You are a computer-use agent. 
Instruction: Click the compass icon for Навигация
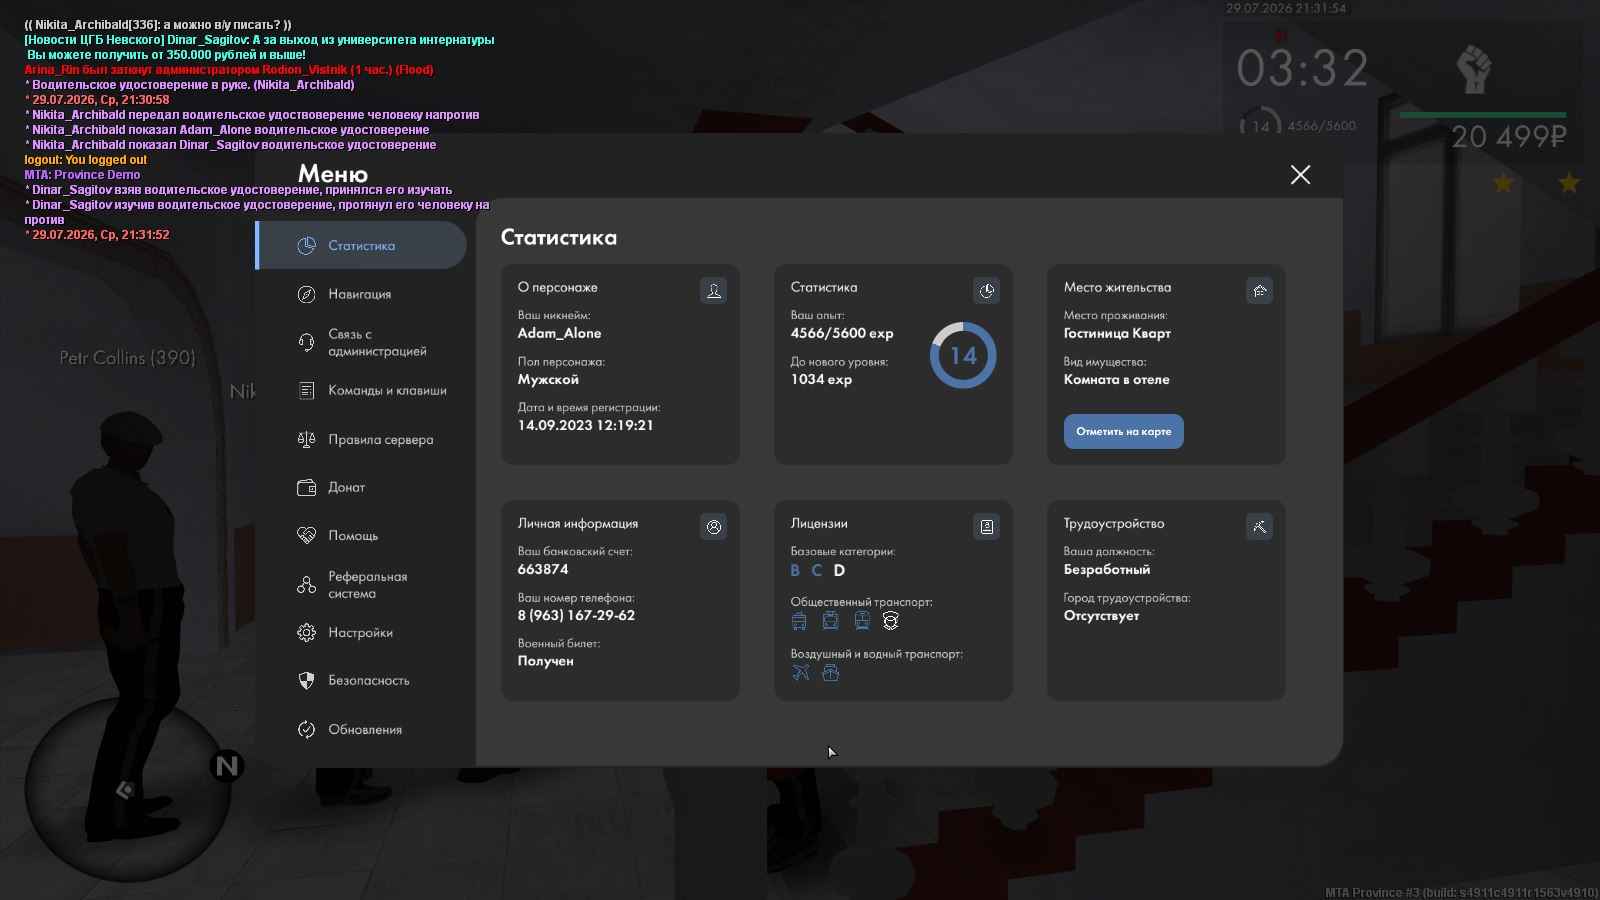pyautogui.click(x=306, y=294)
